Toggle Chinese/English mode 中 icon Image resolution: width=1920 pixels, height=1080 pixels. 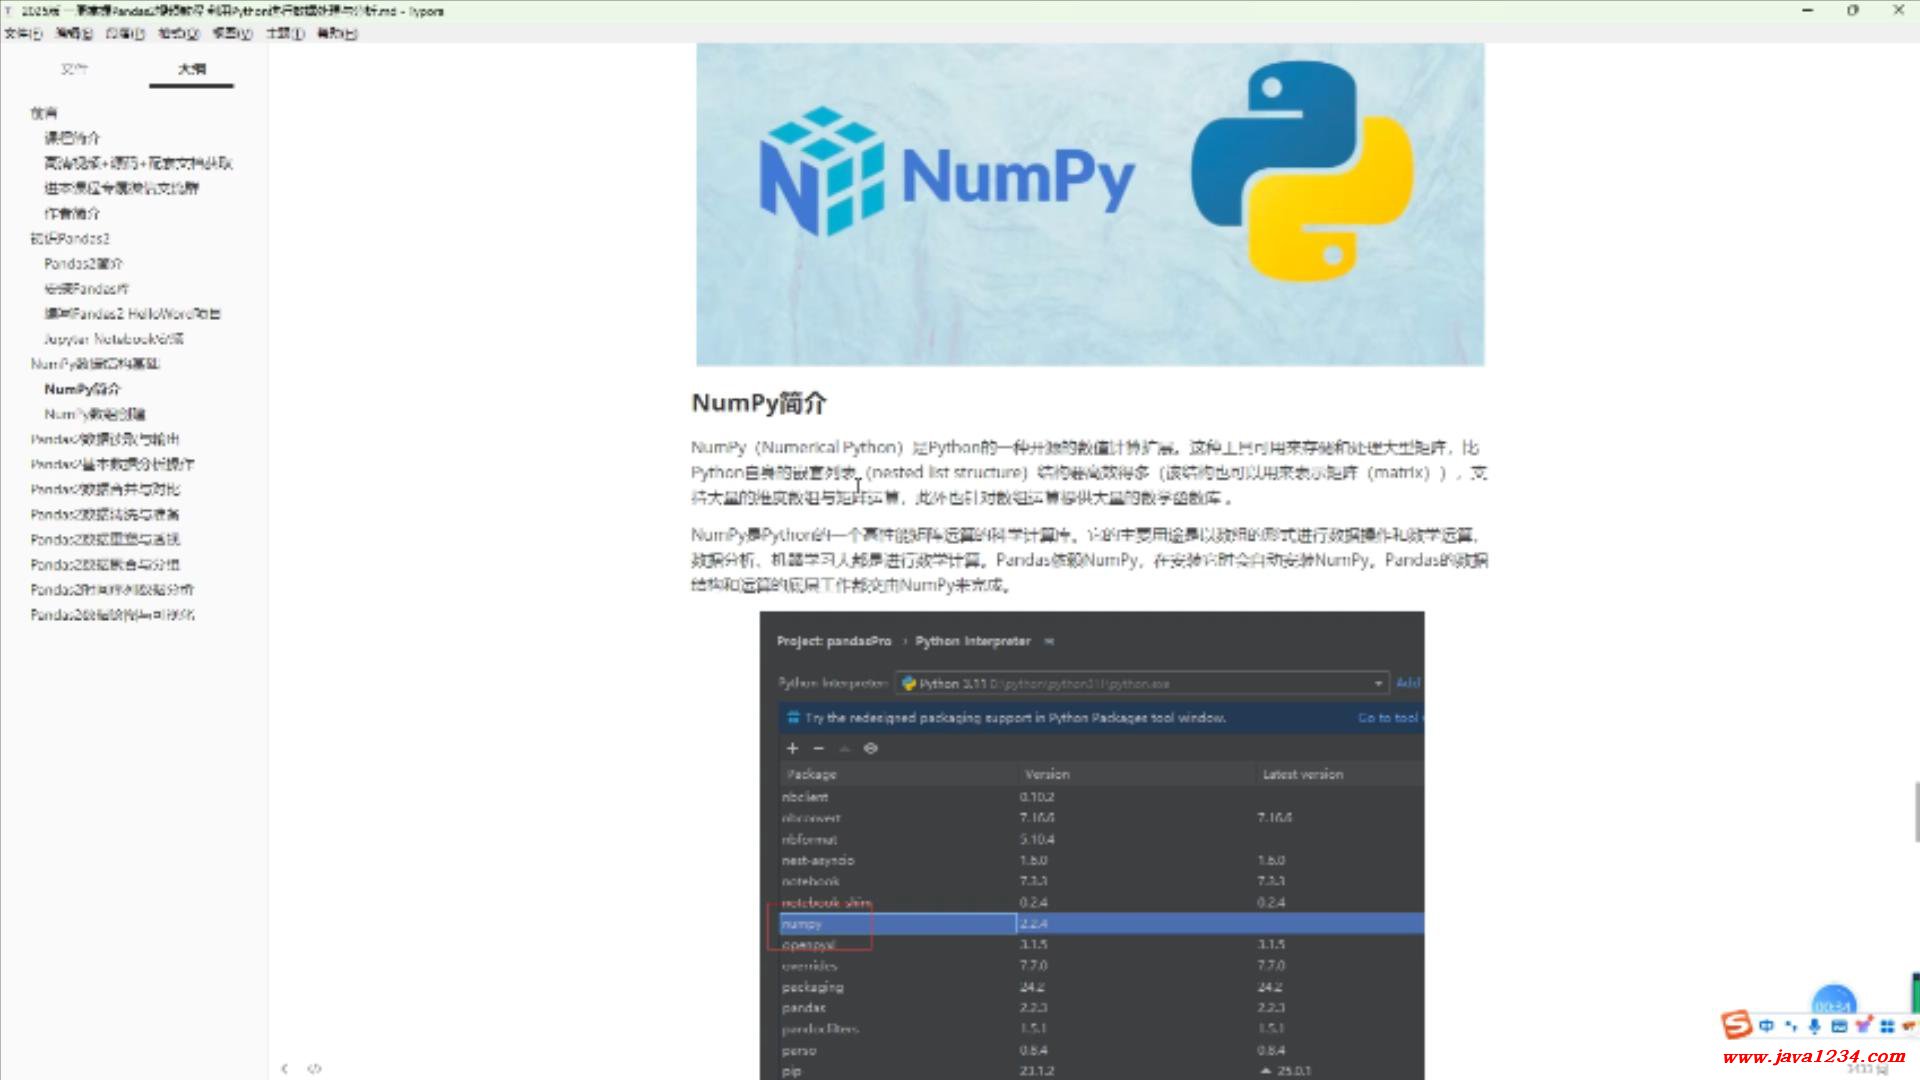1767,1026
